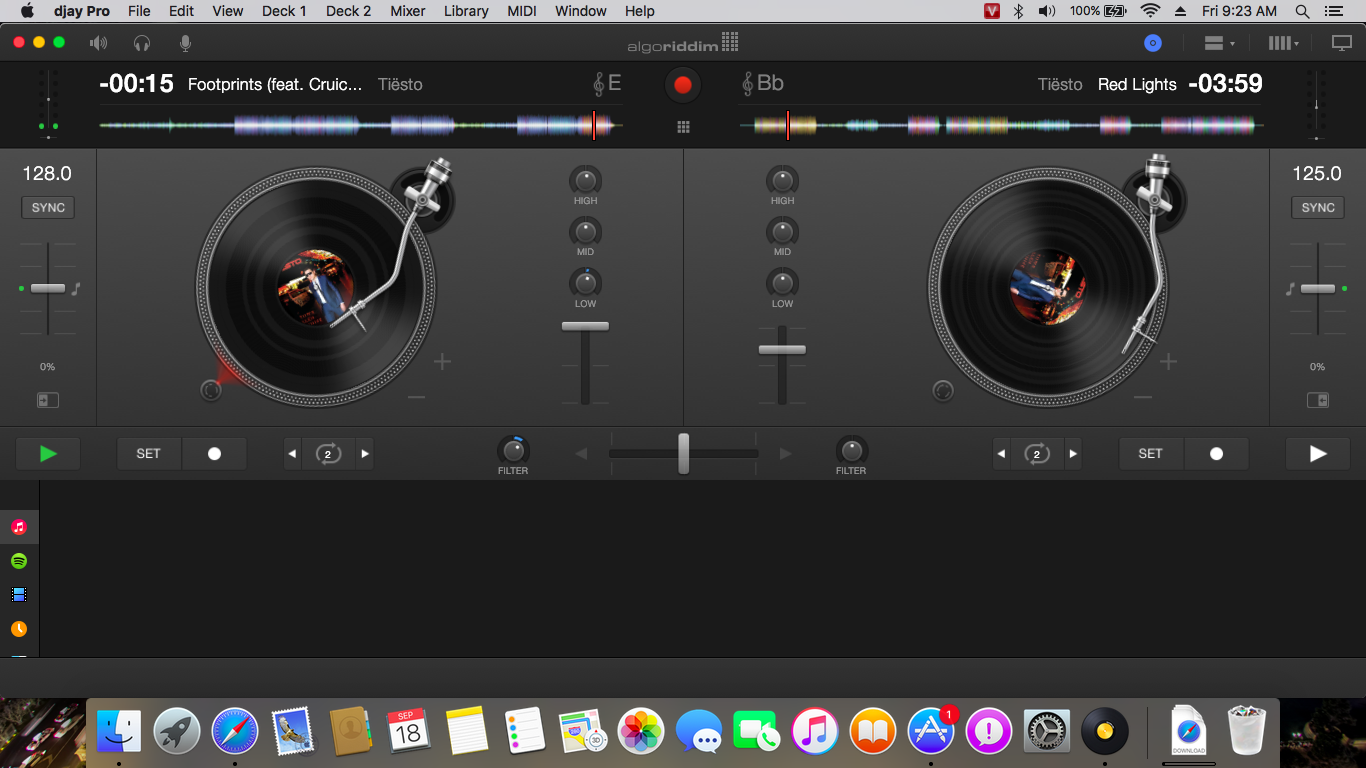Start recording with the red record button
Viewport: 1366px width, 768px height.
click(x=683, y=85)
